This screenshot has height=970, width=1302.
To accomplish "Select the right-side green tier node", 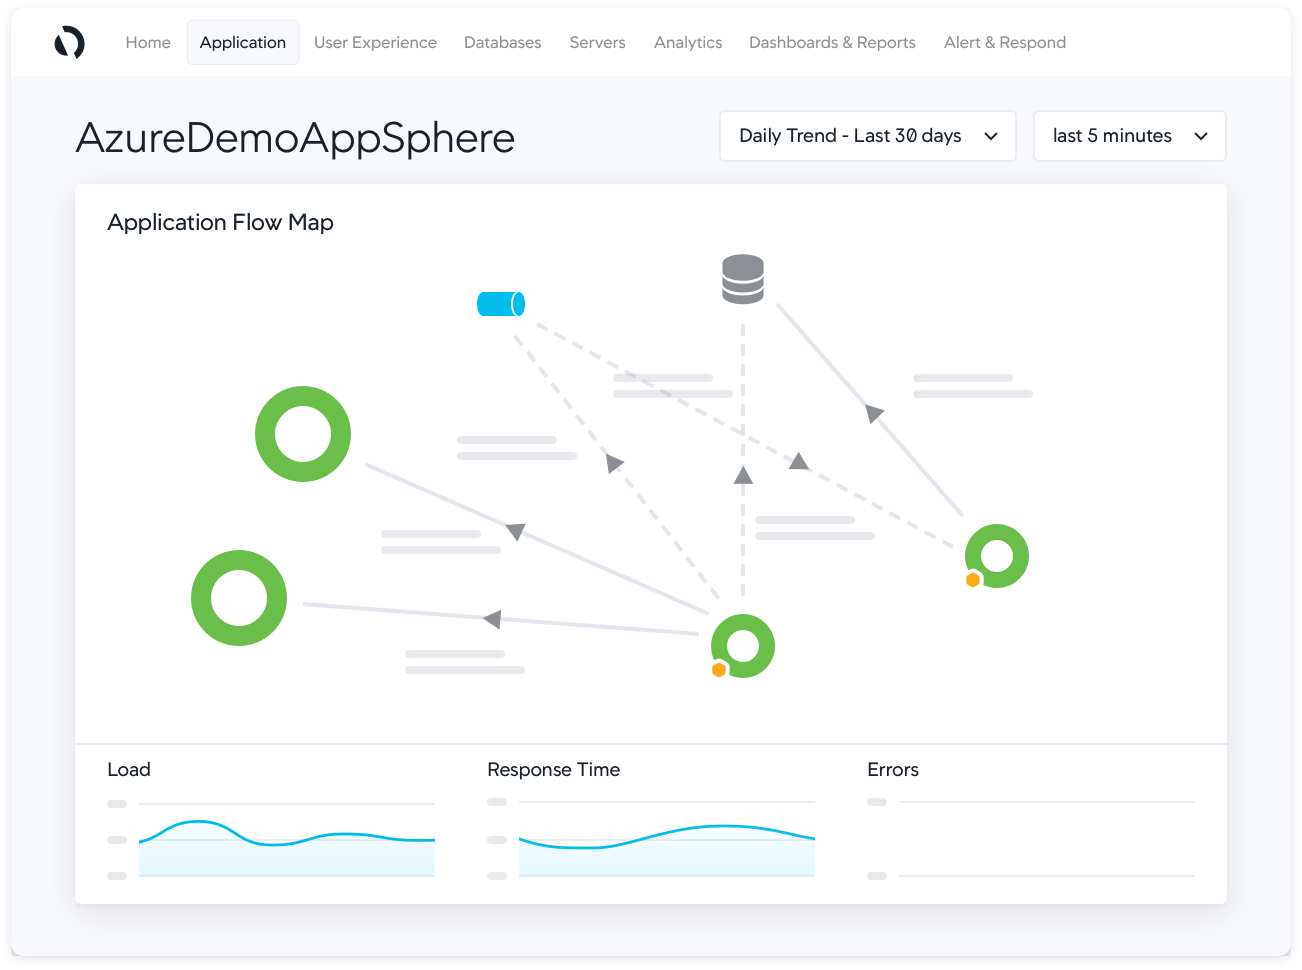I will 997,556.
